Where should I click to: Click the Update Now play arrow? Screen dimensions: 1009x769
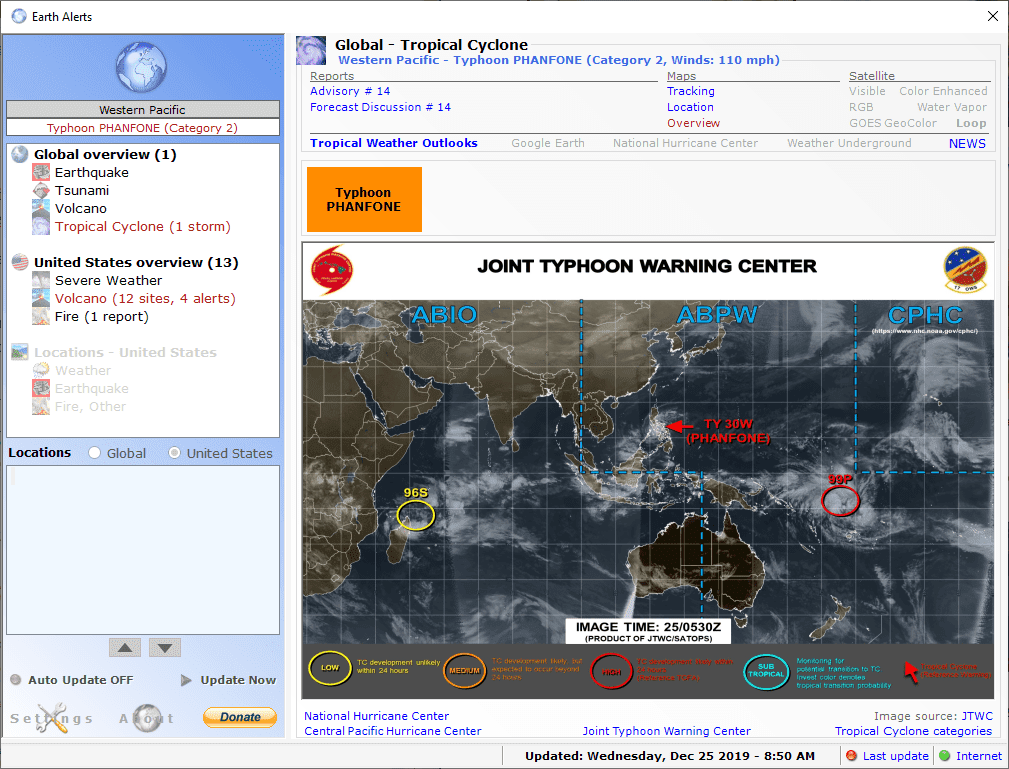coord(186,680)
